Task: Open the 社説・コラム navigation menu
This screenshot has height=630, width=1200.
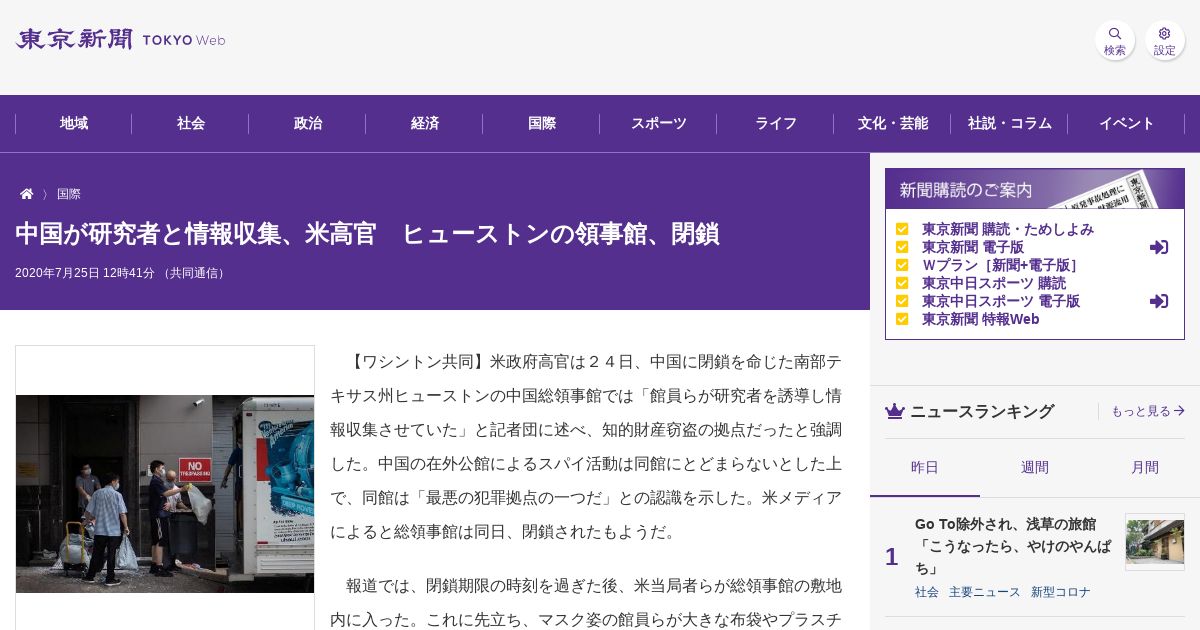Action: [1010, 123]
